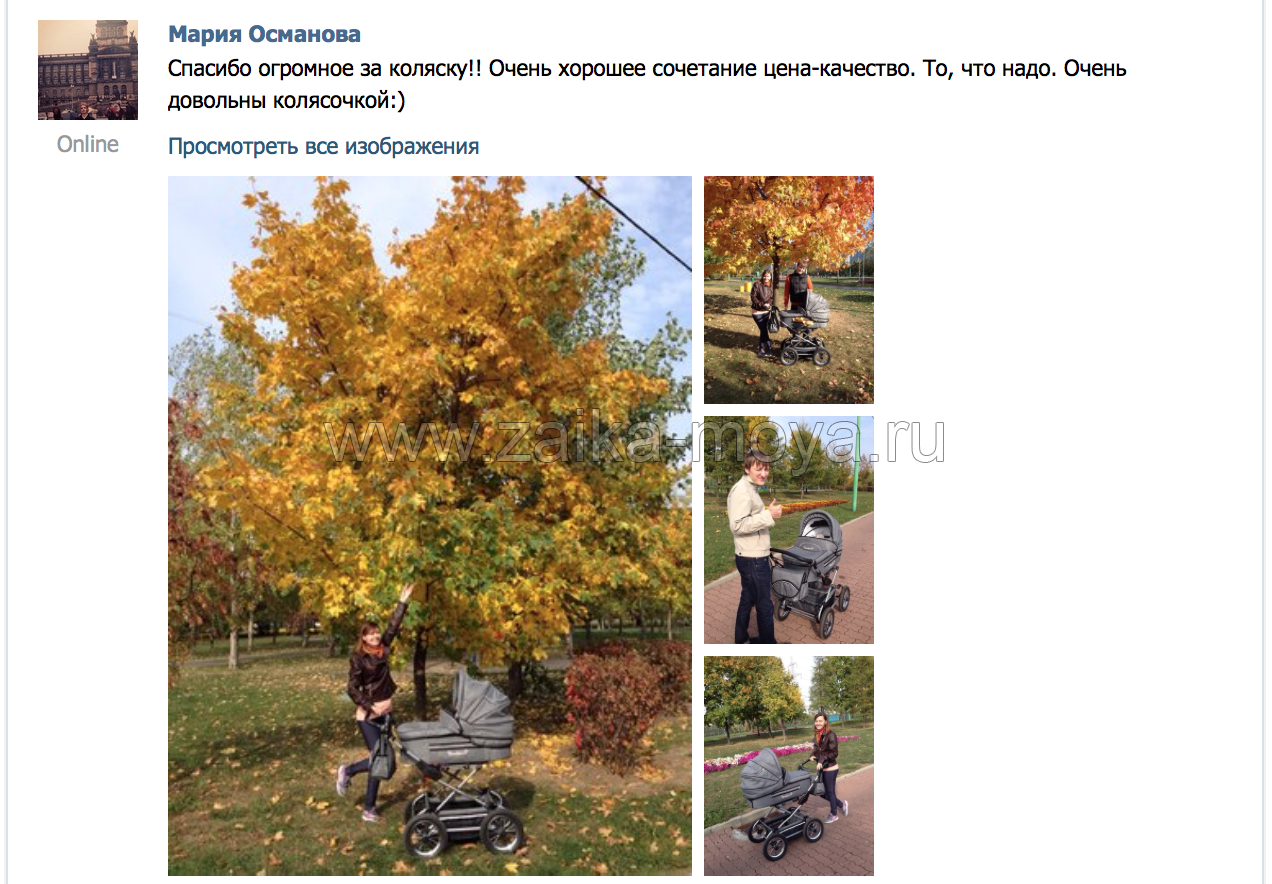Open thumbnail of couple under orange tree
1272x884 pixels.
(x=789, y=290)
